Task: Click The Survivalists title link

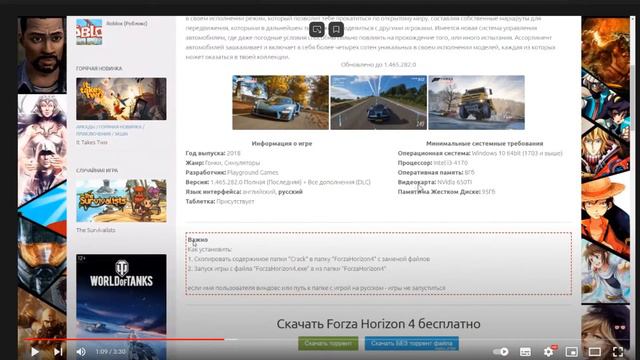Action: (x=96, y=230)
